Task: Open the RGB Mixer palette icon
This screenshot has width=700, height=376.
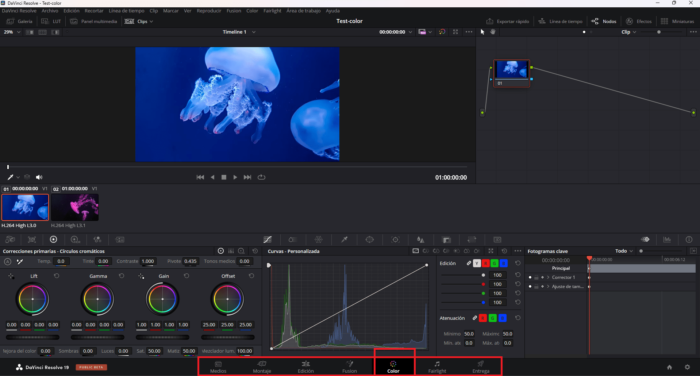Action: pyautogui.click(x=97, y=240)
